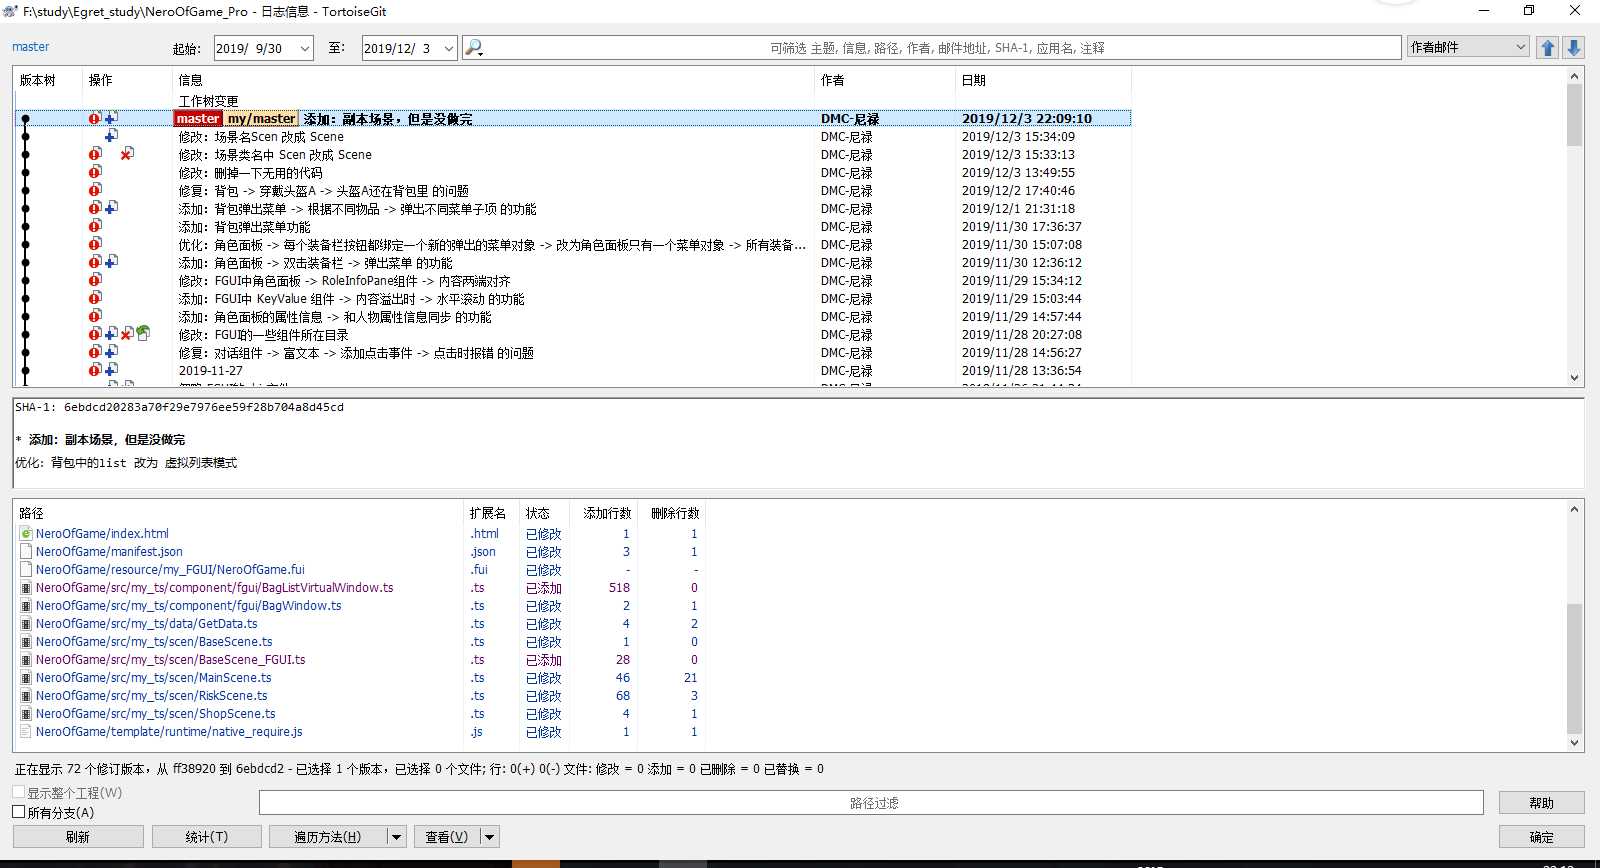The image size is (1600, 868).
Task: Click the added icon for '对话组件' fix commit
Action: pyautogui.click(x=111, y=352)
